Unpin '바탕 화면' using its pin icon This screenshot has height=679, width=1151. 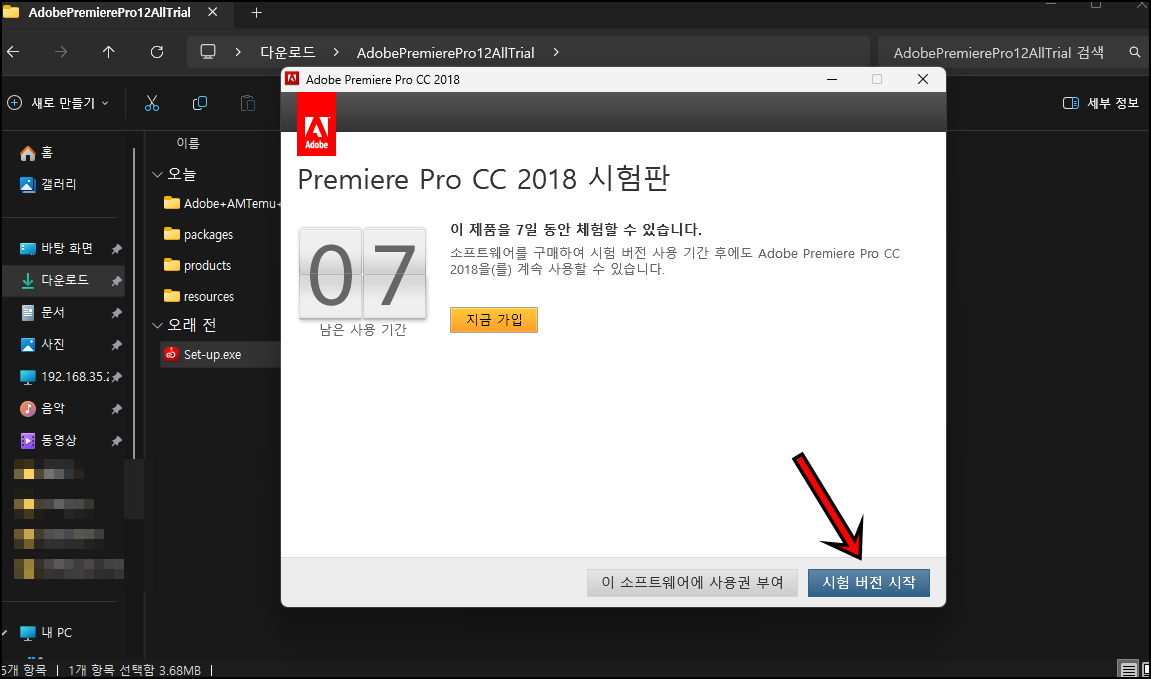pyautogui.click(x=116, y=249)
